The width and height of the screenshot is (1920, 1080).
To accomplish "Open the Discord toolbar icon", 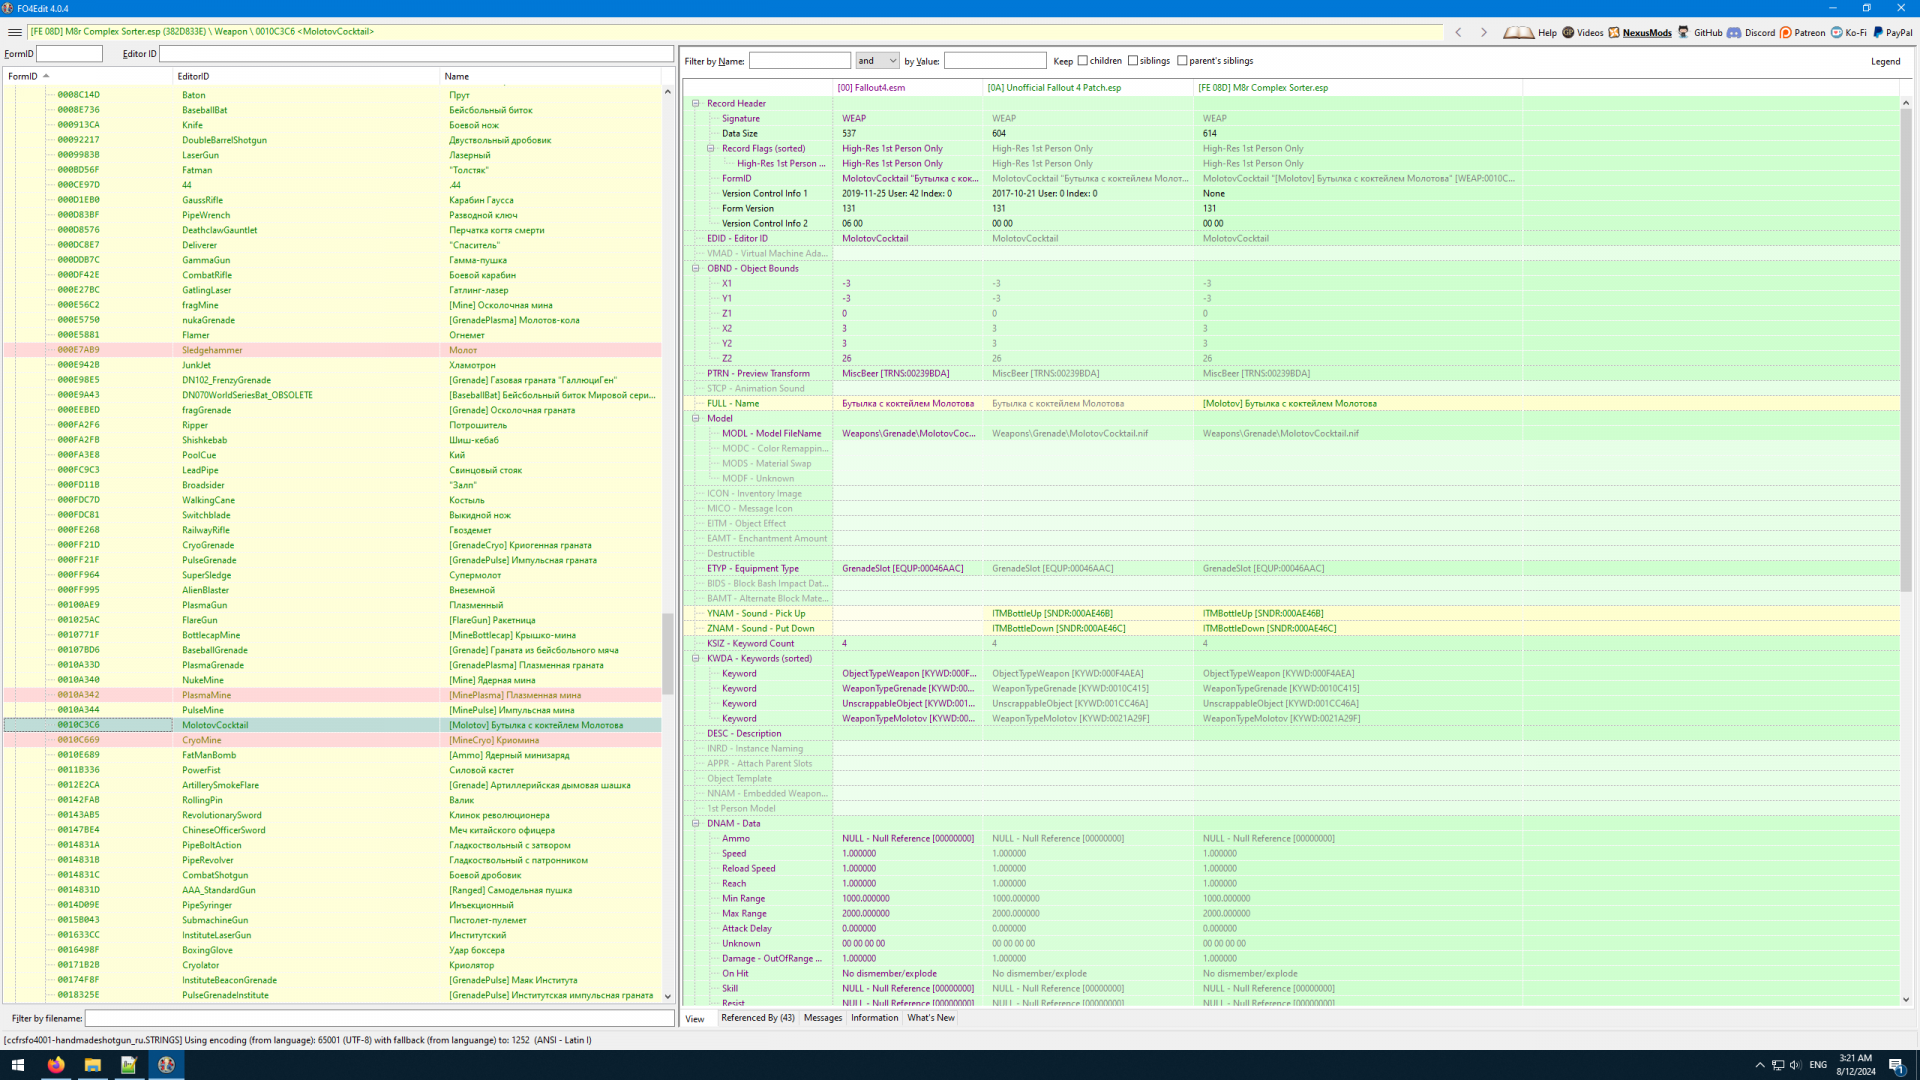I will pos(1734,32).
